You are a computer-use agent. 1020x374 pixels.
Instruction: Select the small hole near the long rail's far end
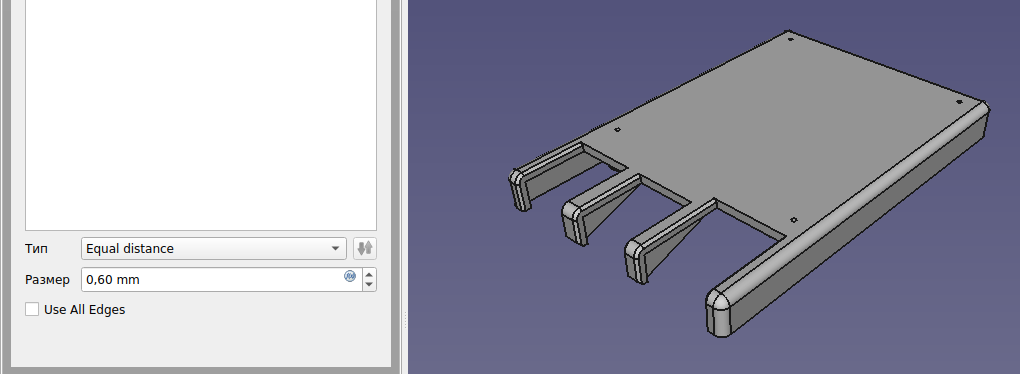(960, 102)
